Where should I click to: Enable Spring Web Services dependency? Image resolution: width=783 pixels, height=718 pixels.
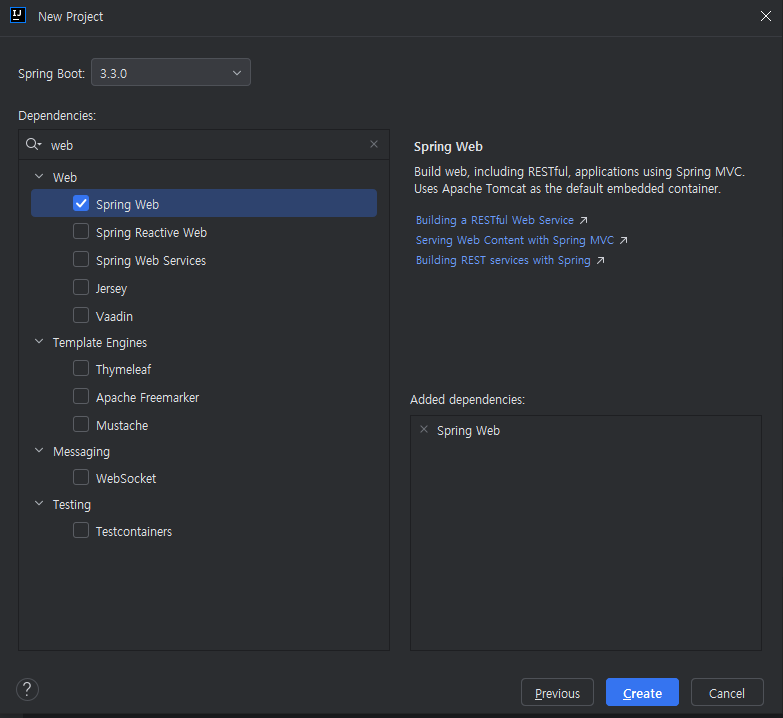[81, 259]
